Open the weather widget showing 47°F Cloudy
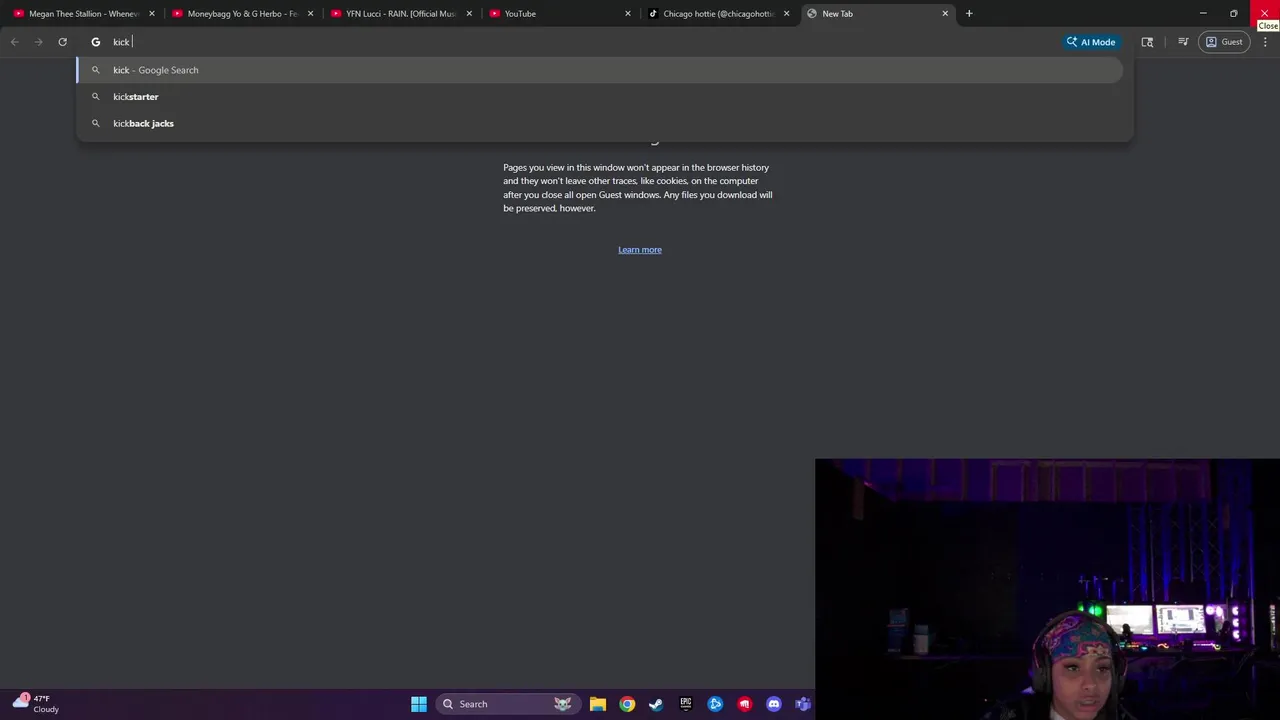Viewport: 1280px width, 720px height. [36, 704]
